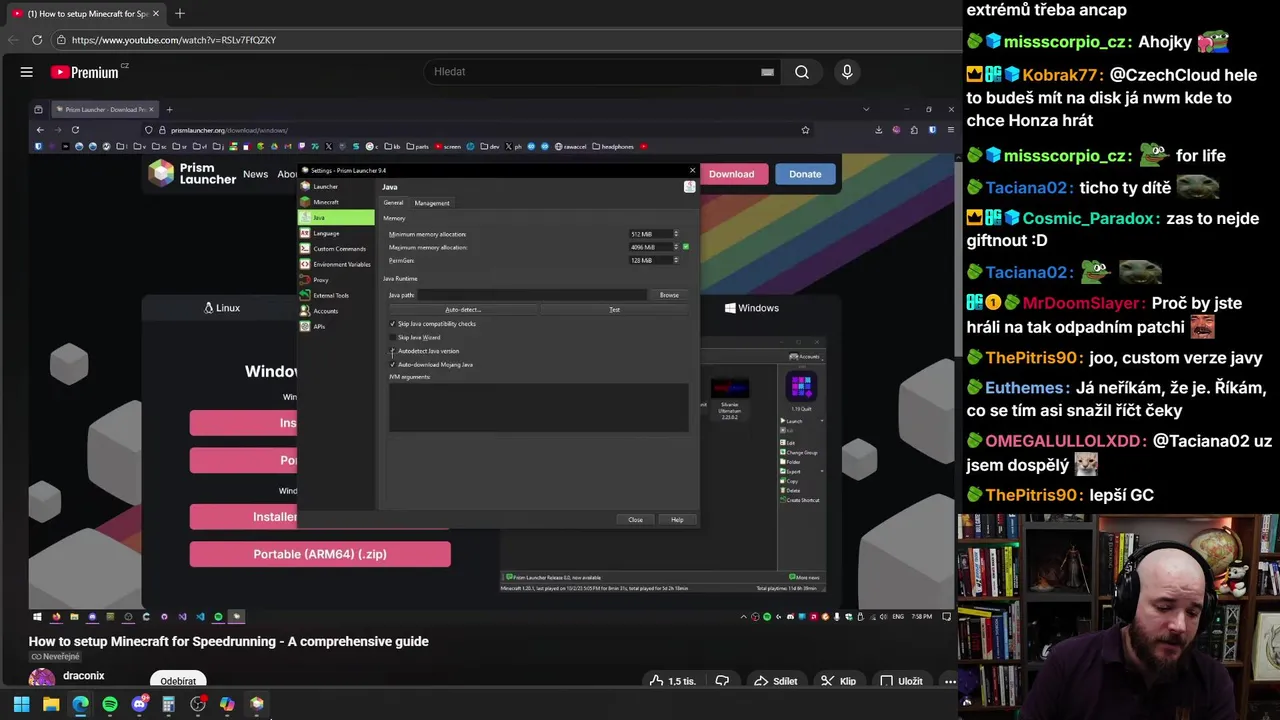Open the YouTube guide hamburger menu

[27, 72]
